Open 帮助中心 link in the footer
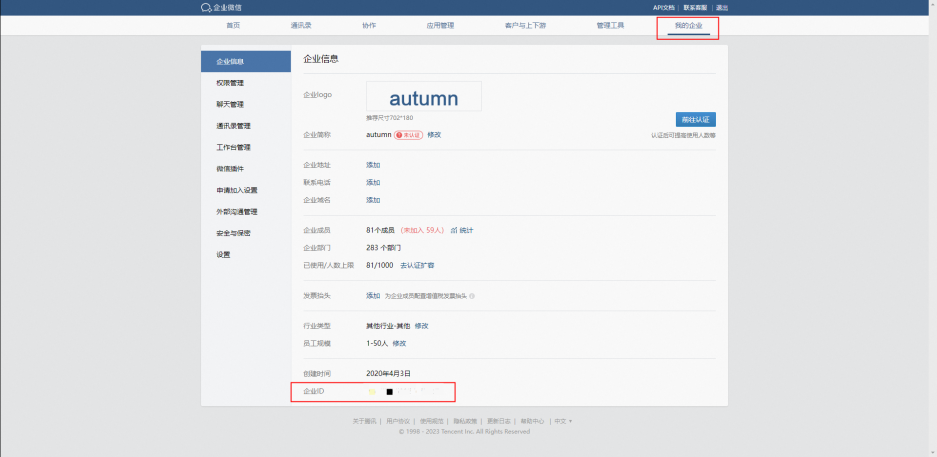Viewport: 937px width, 457px height. [532, 421]
